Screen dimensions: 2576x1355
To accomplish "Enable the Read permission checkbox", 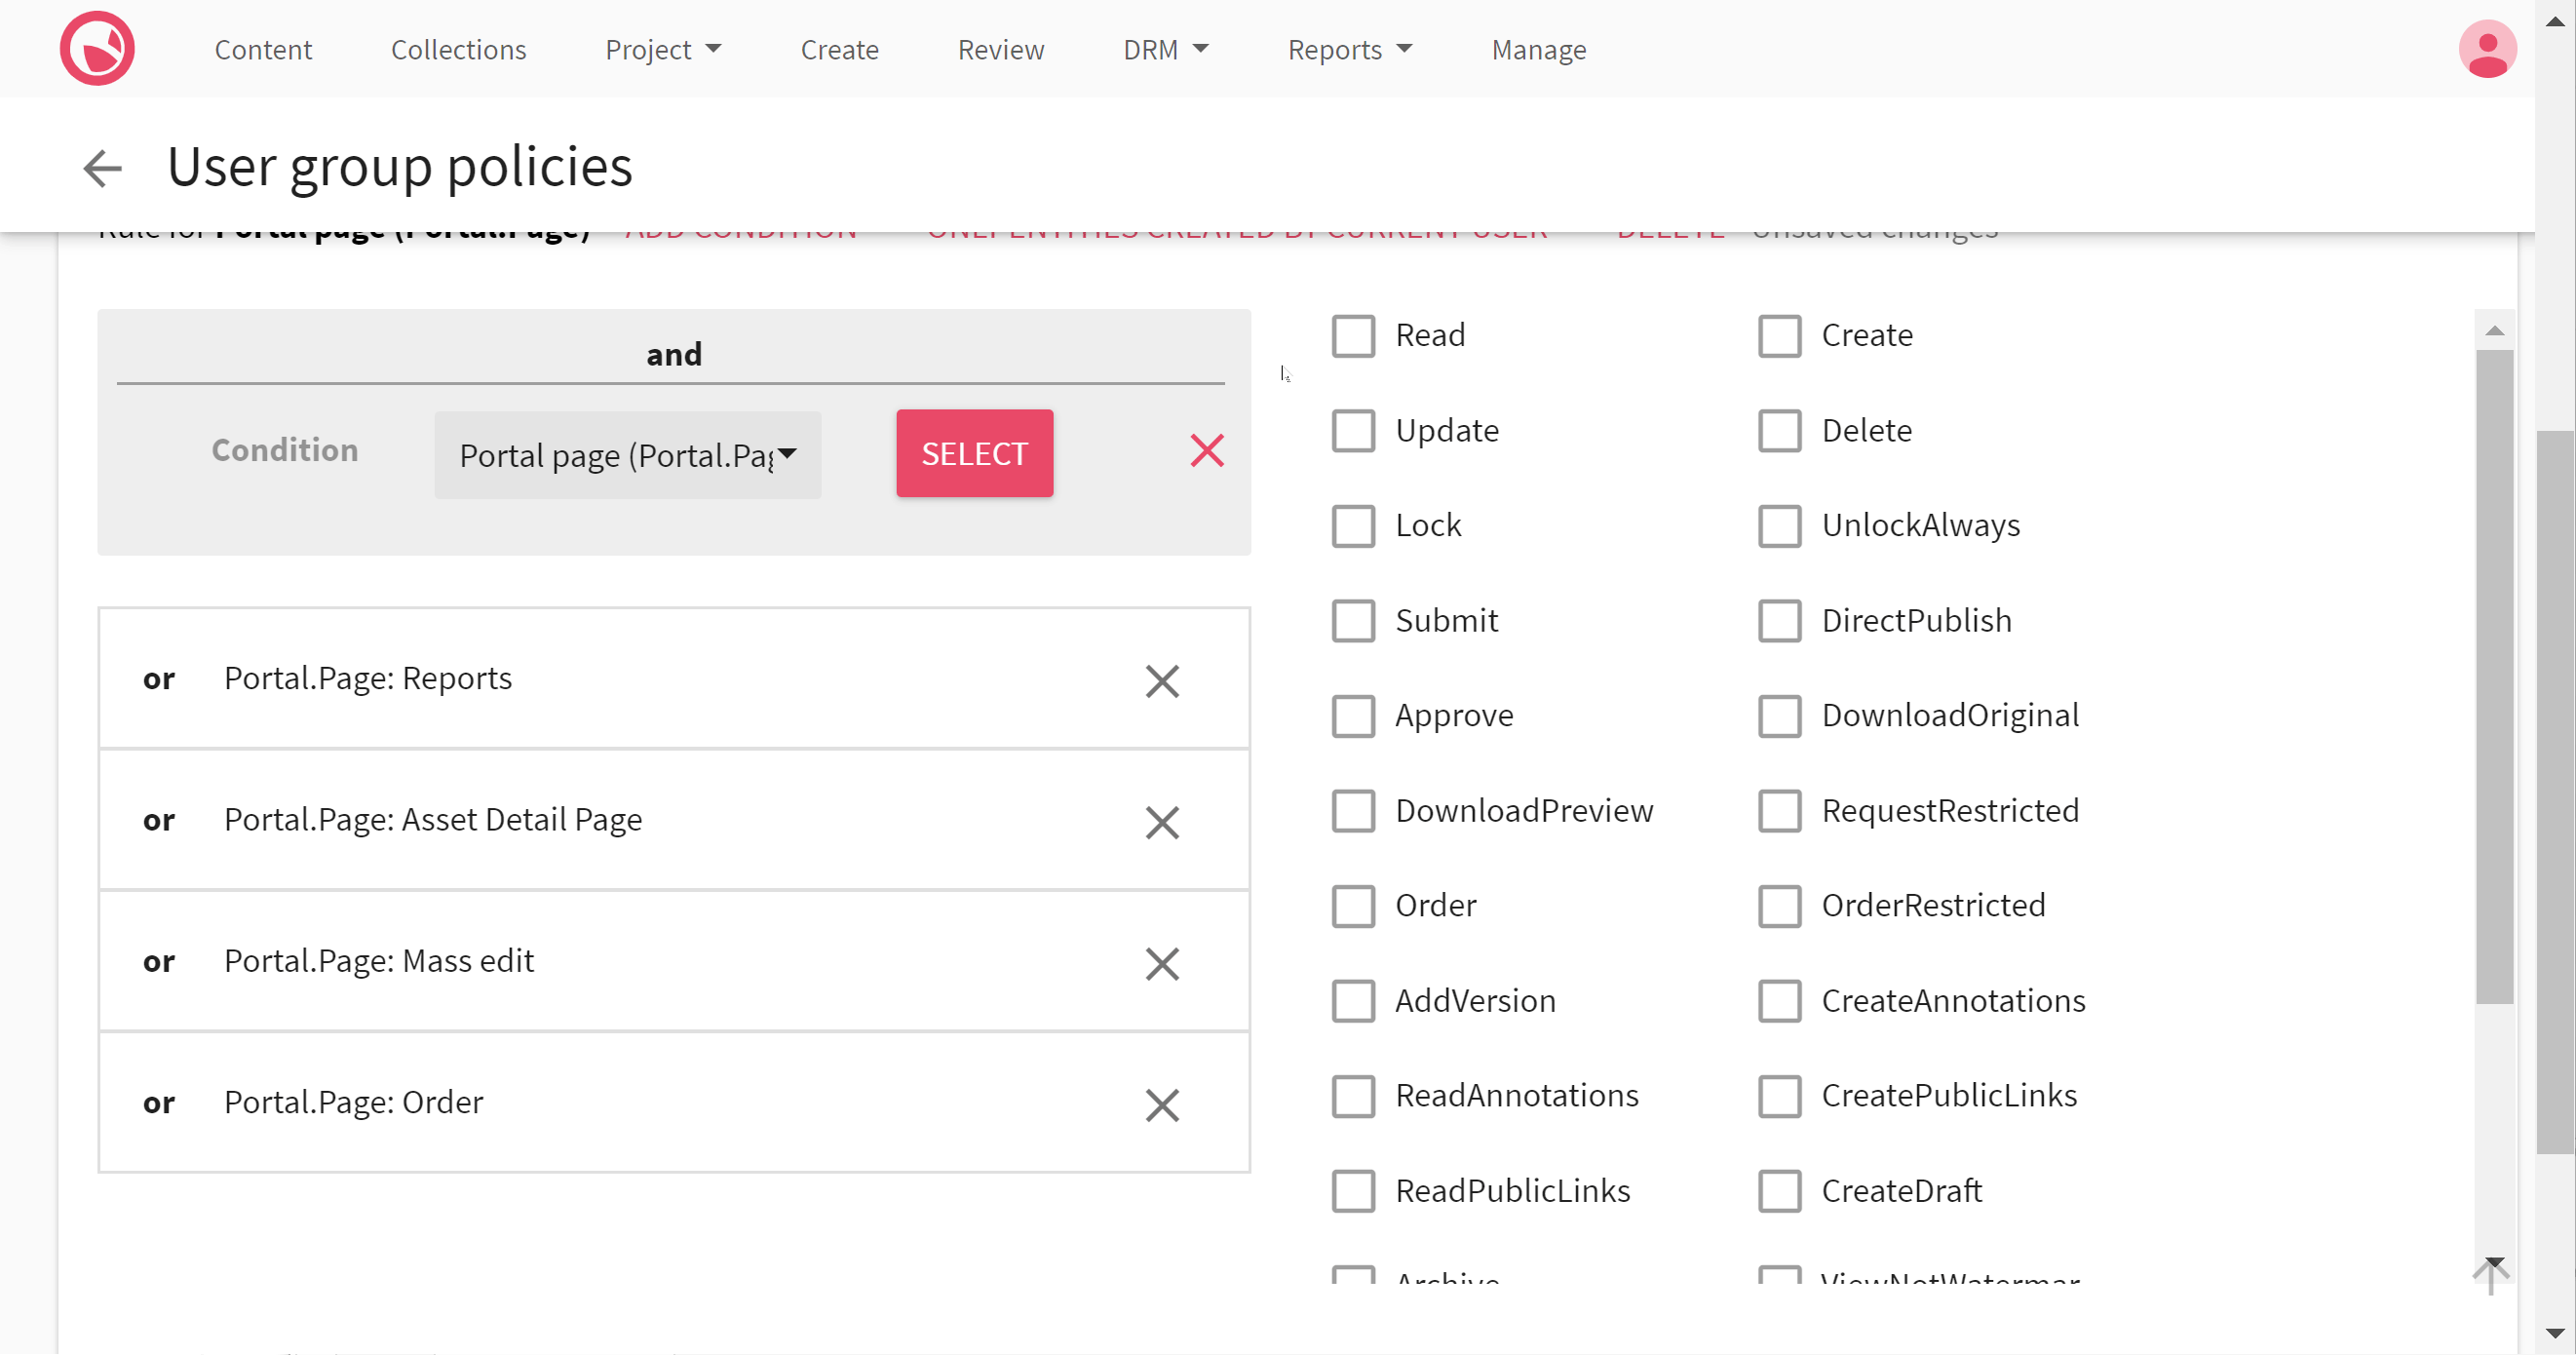I will click(1353, 334).
